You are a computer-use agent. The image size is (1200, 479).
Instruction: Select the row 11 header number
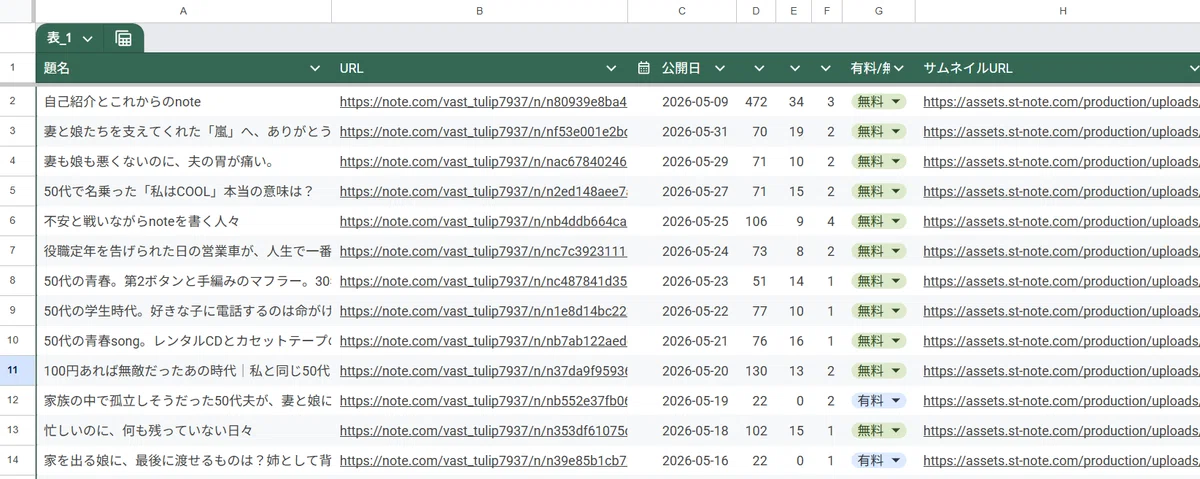point(13,371)
